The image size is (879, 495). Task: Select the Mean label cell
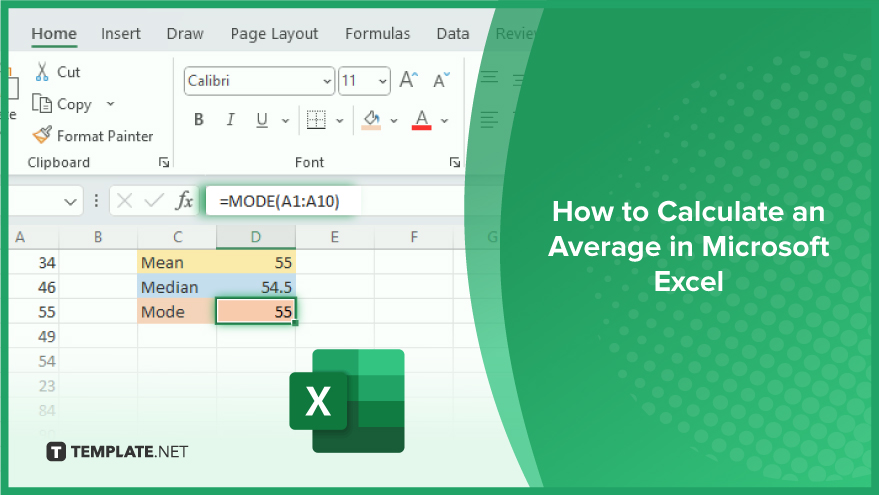pyautogui.click(x=177, y=262)
